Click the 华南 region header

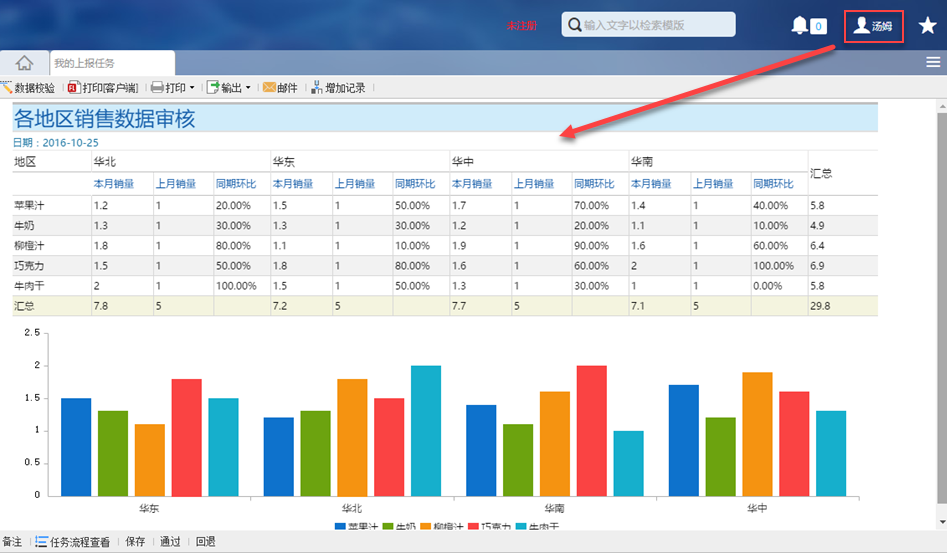[641, 161]
